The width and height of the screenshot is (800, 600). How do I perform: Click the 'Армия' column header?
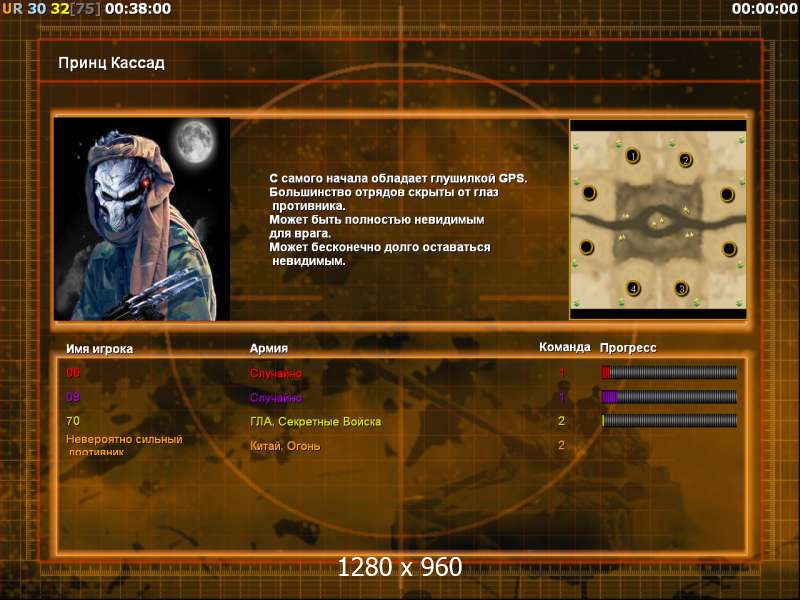pyautogui.click(x=269, y=348)
